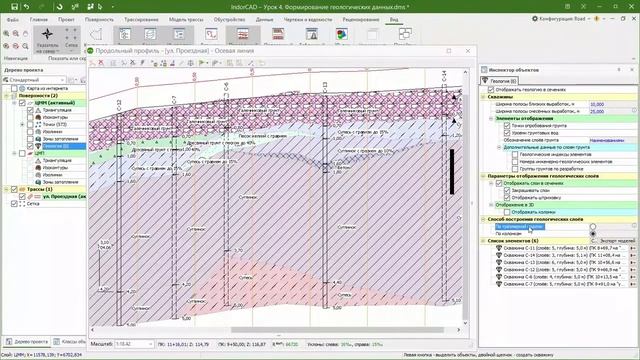Image resolution: width=640 pixels, height=360 pixels.
Task: Click the Undo arrow in title bar
Action: (27, 7)
